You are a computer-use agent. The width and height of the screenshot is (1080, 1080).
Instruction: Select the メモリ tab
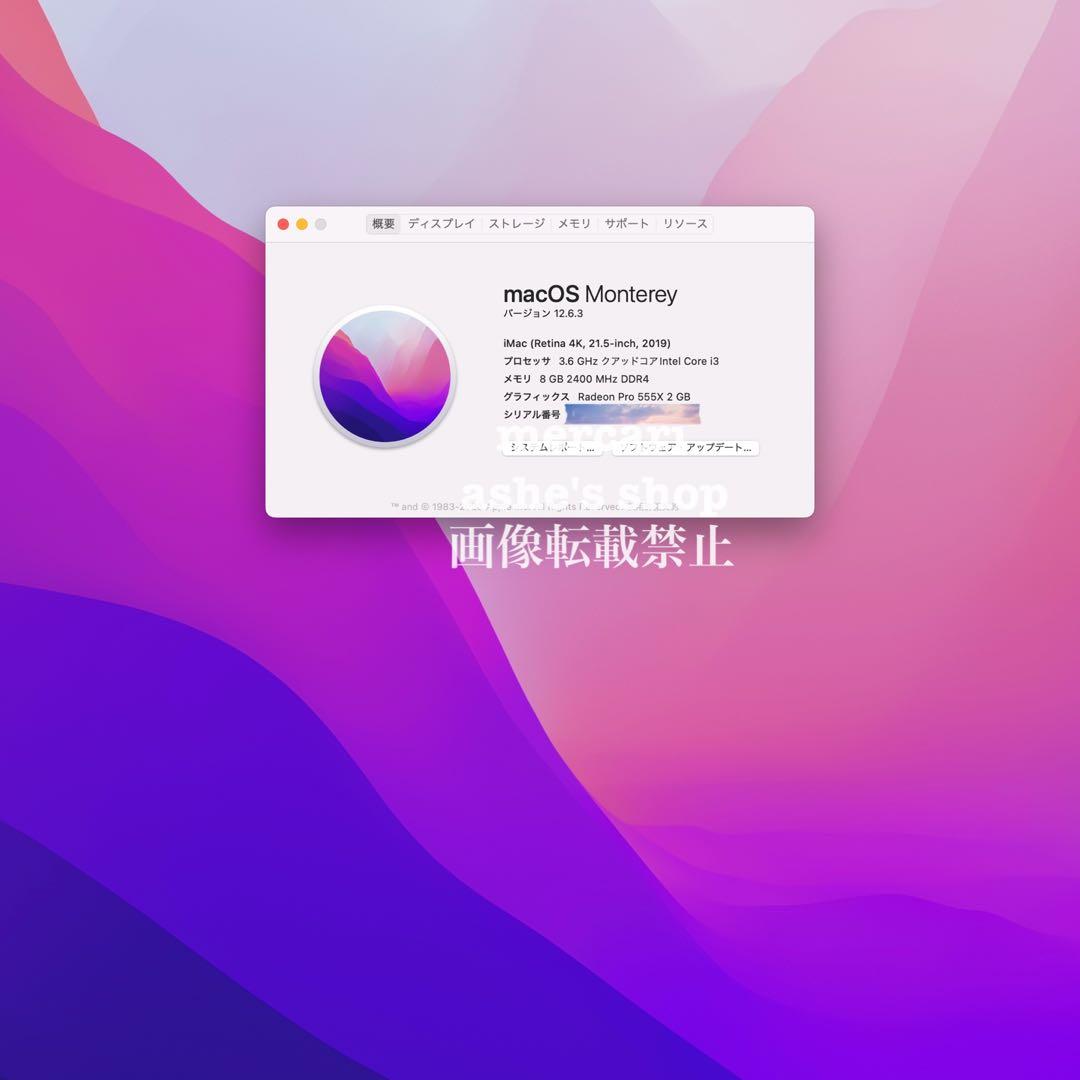tap(572, 223)
